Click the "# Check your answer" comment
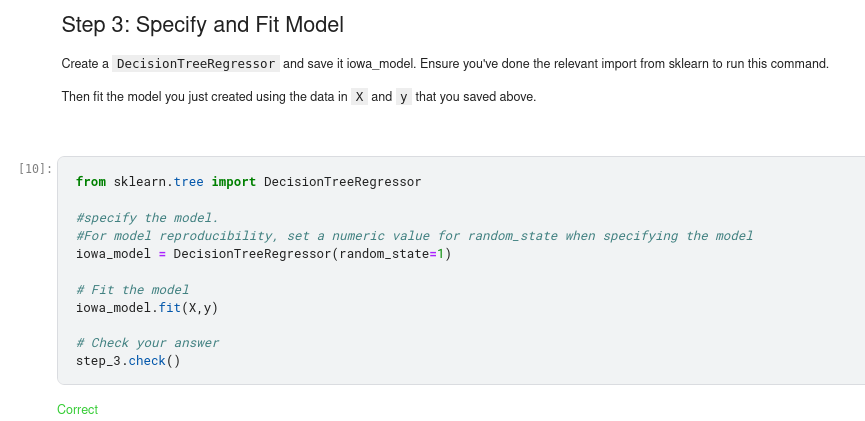This screenshot has height=421, width=865. coord(147,343)
